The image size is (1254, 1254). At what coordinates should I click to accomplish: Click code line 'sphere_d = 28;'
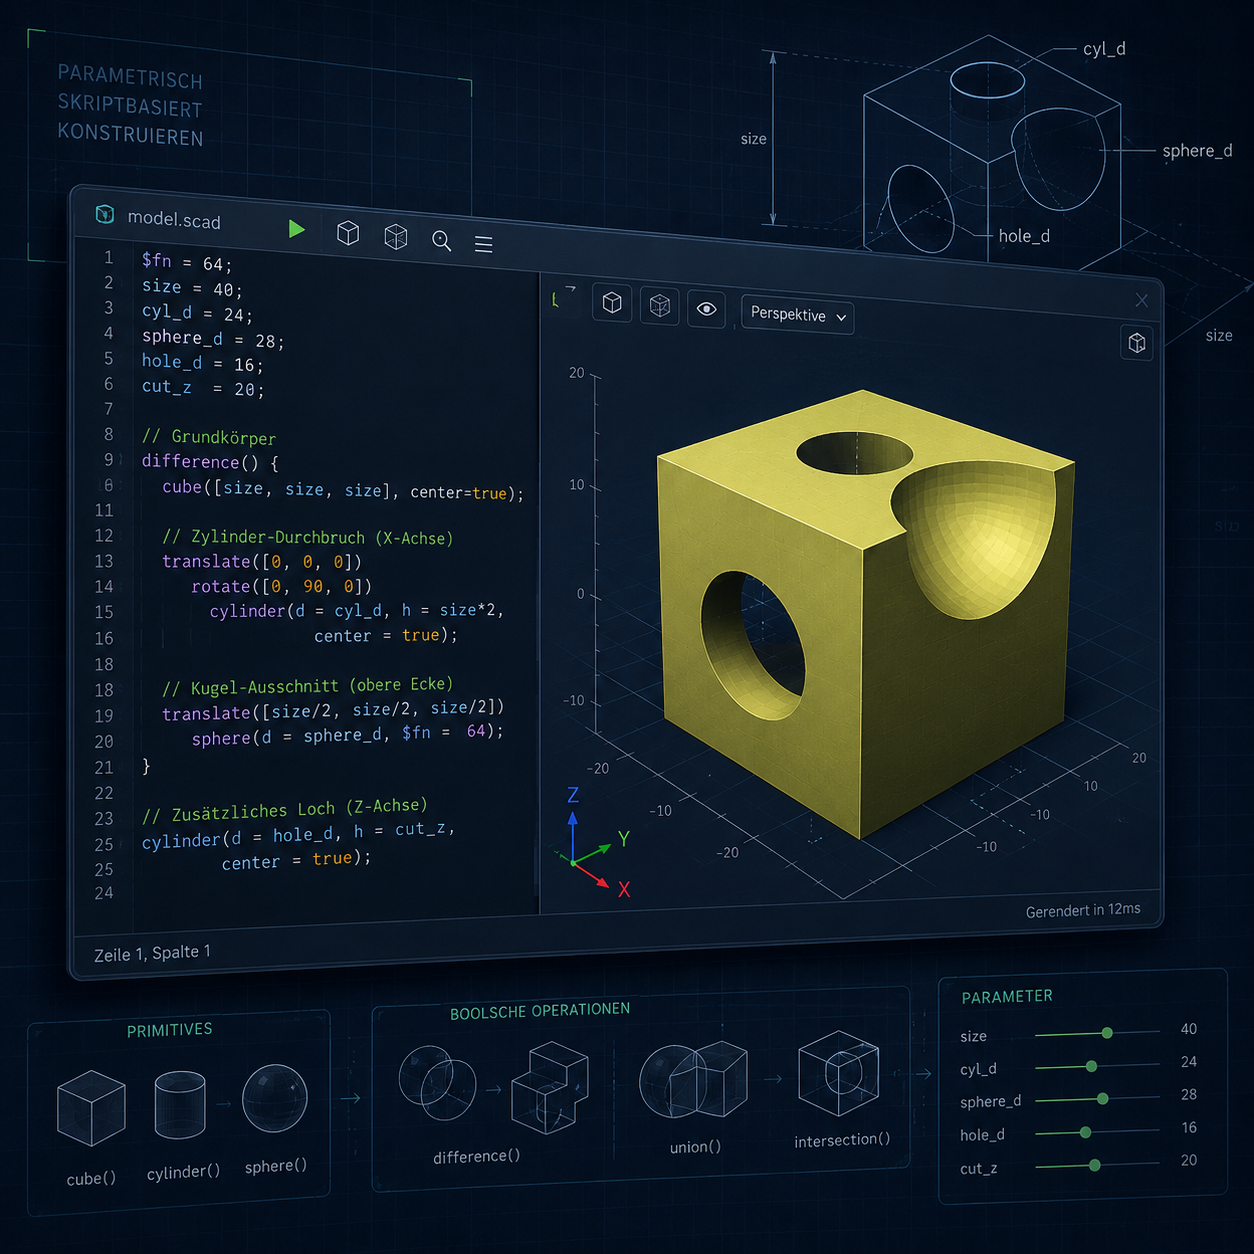tap(213, 338)
